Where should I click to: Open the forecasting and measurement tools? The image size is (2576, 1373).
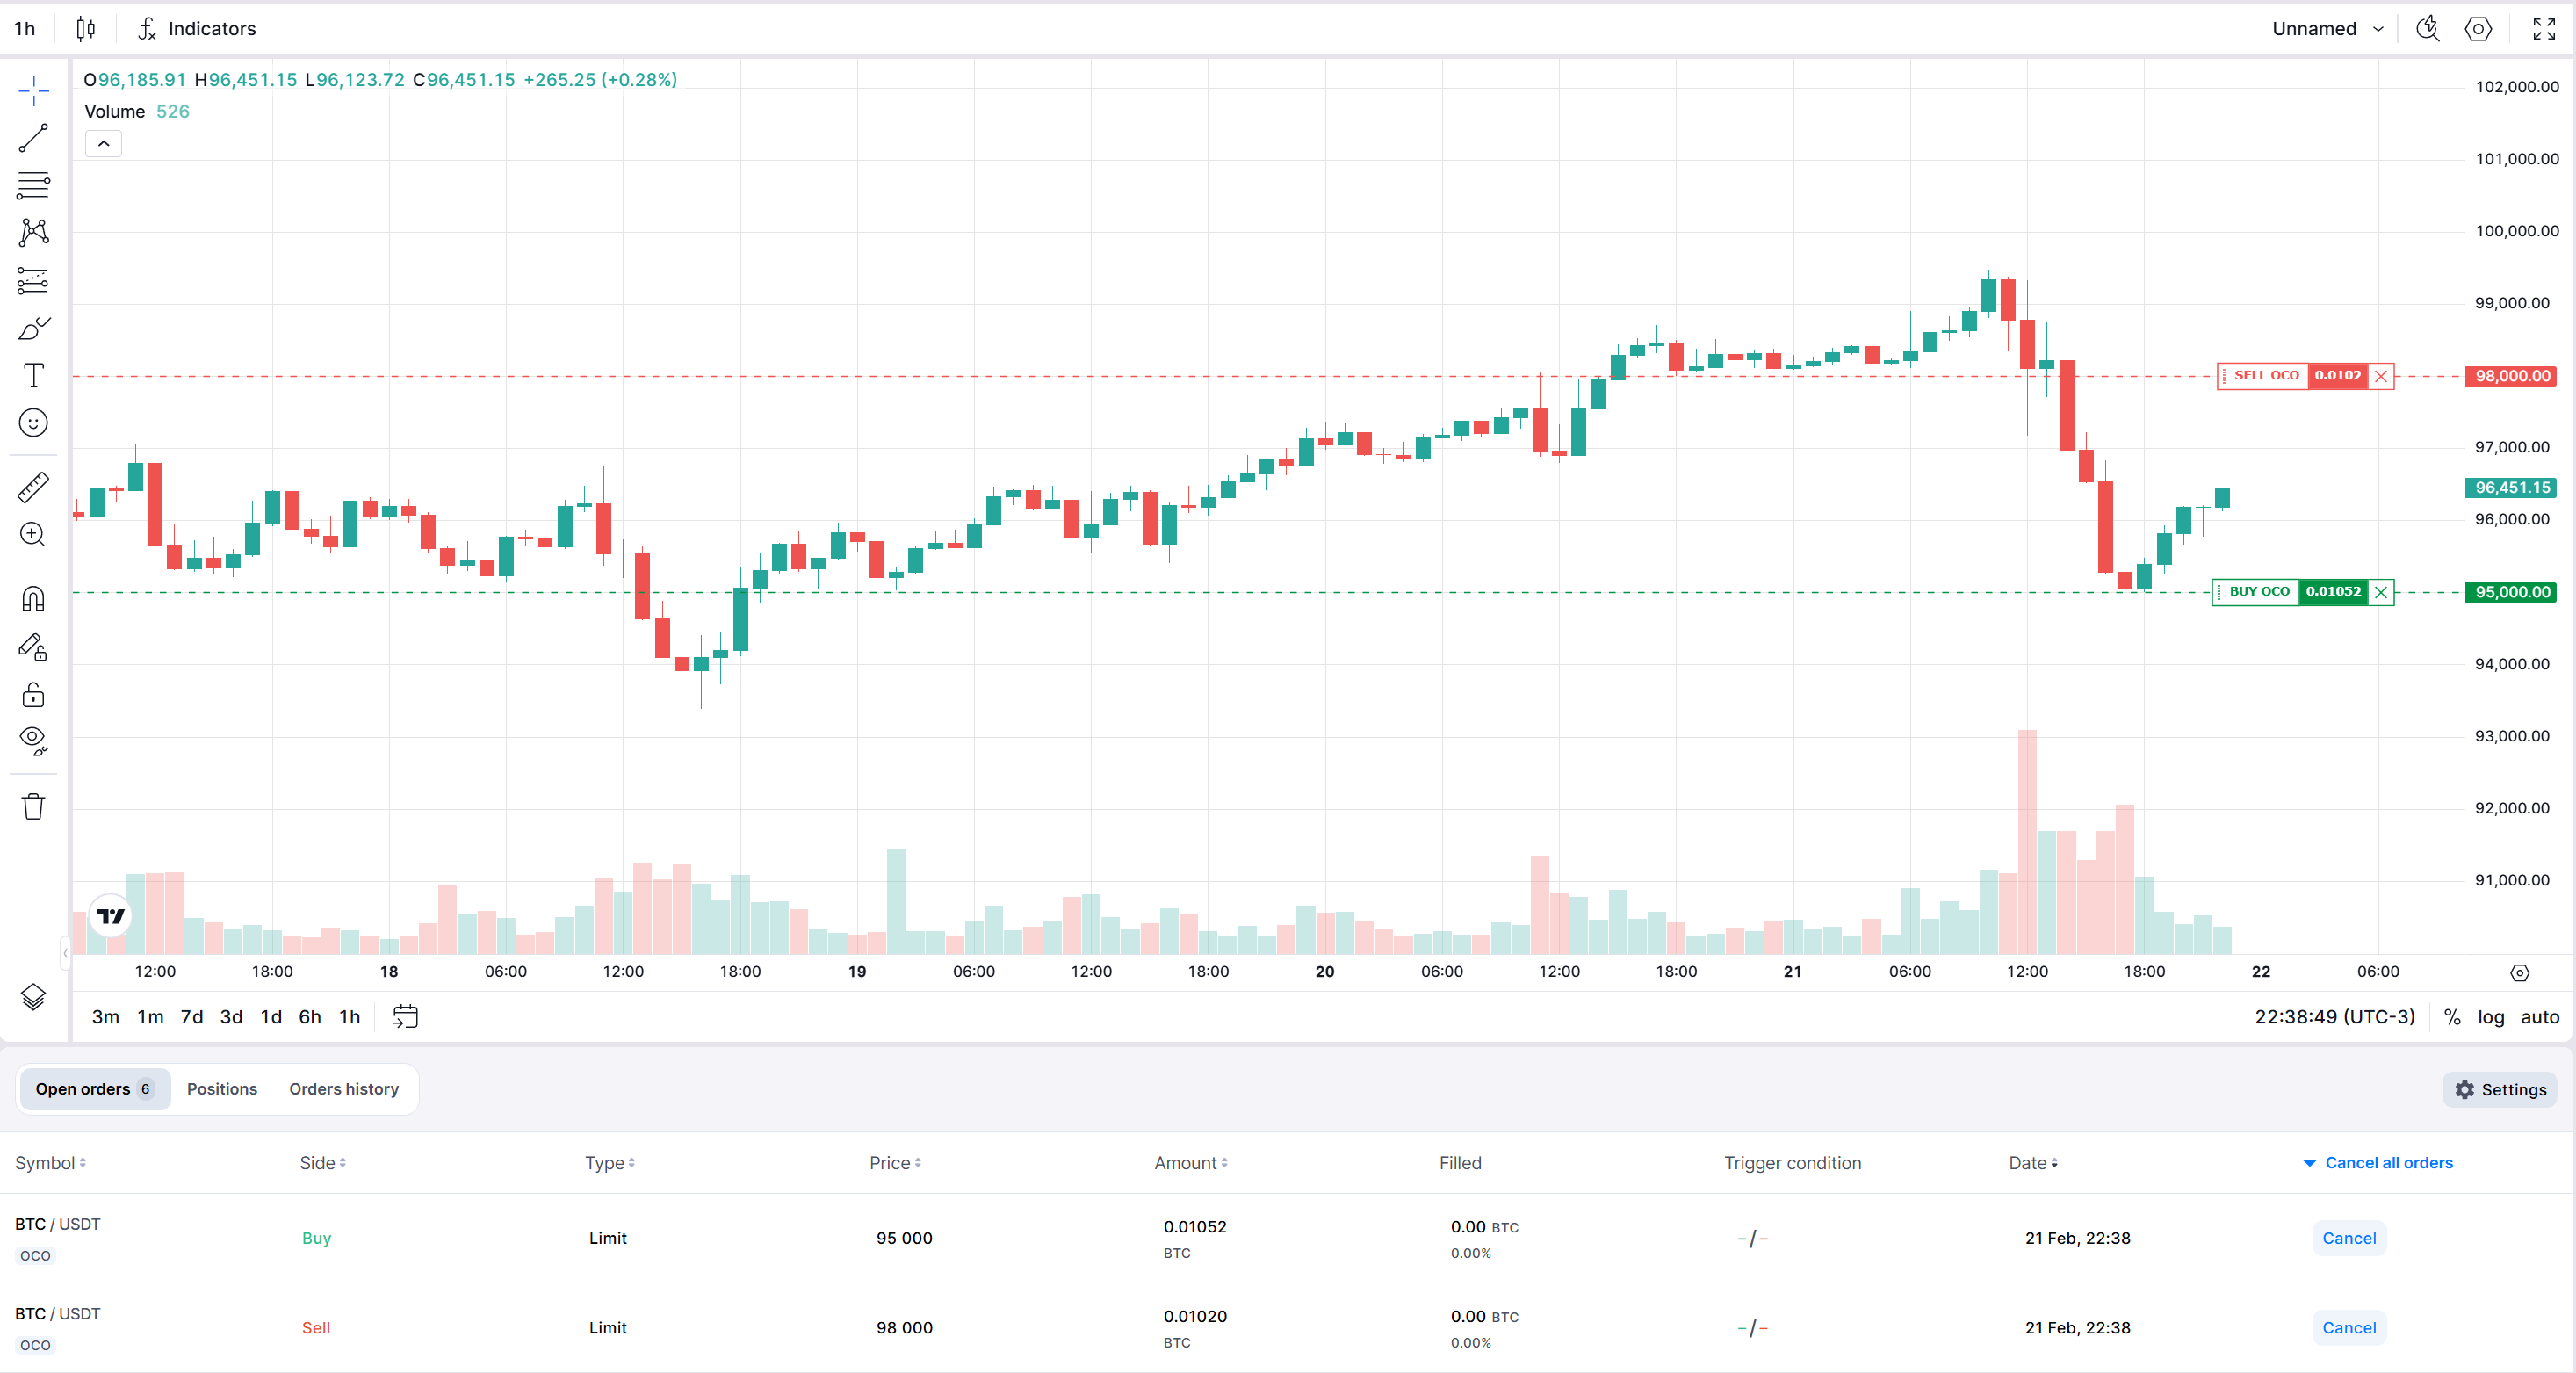coord(33,281)
